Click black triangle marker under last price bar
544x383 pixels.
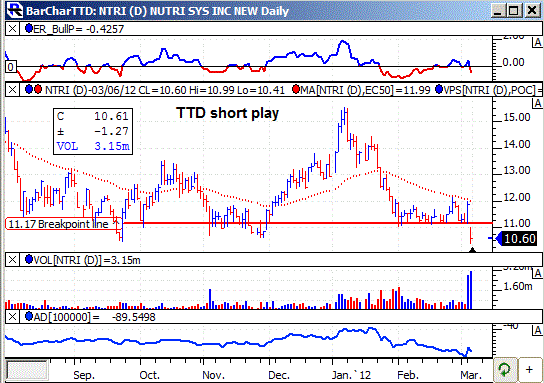(x=473, y=249)
